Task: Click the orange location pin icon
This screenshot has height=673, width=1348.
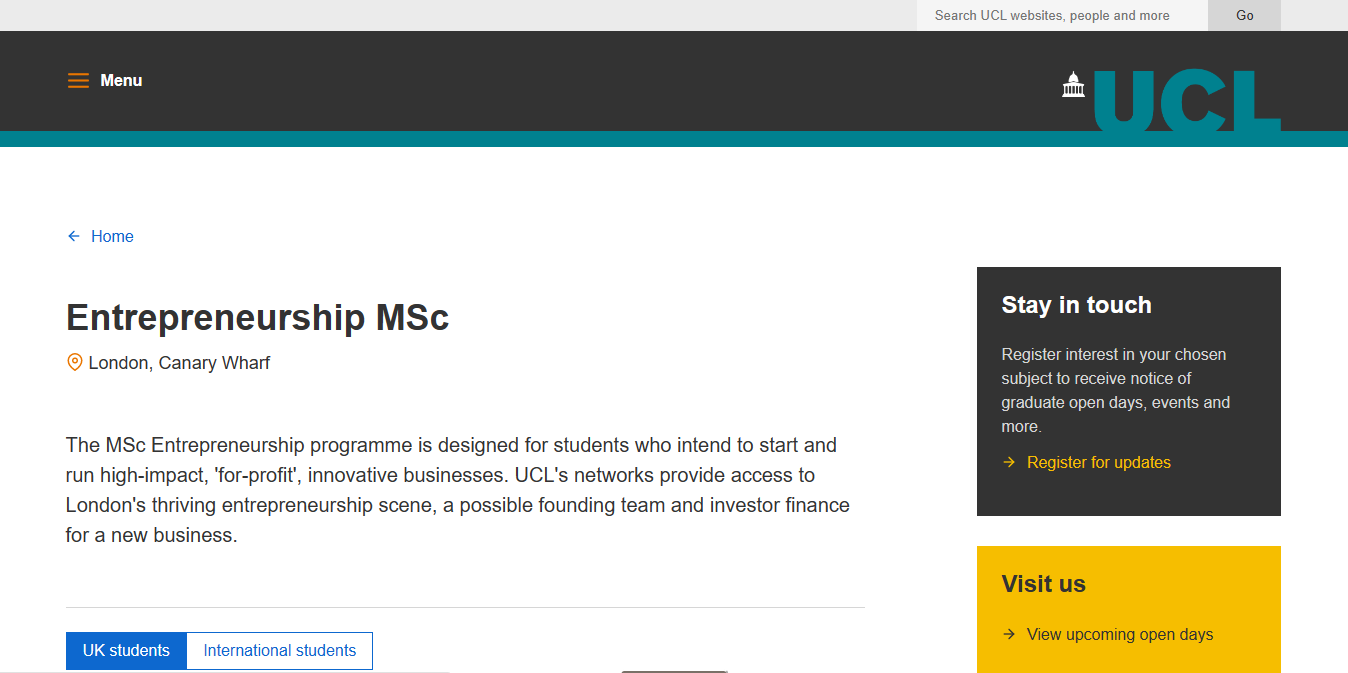Action: [74, 362]
